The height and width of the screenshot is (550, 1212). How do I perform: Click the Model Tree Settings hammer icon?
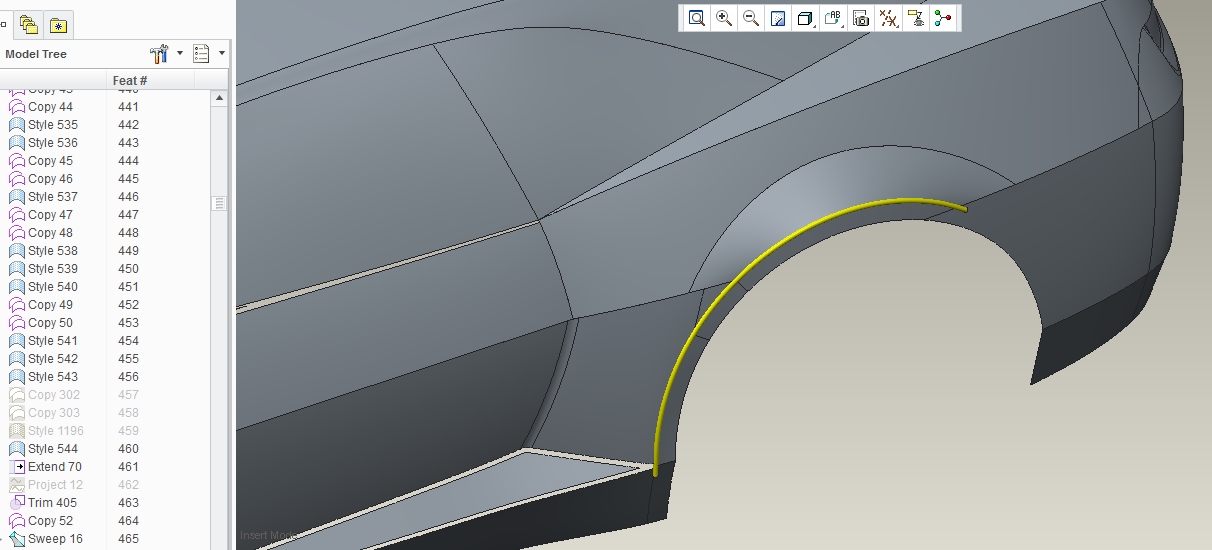[159, 53]
